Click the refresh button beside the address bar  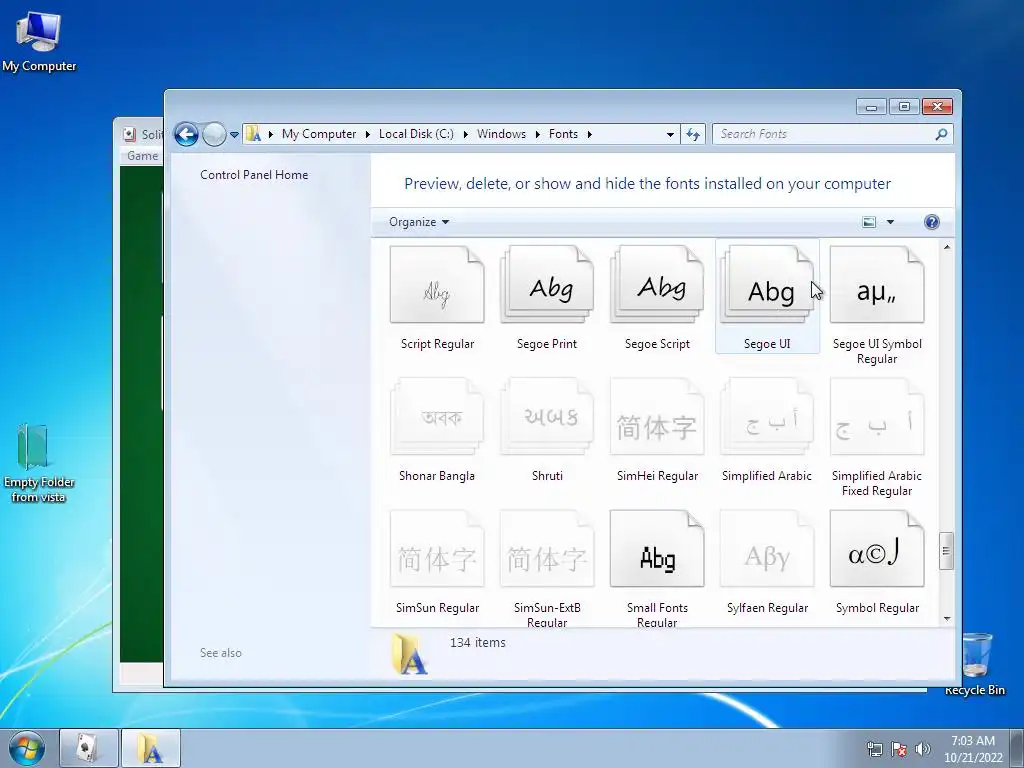693,135
